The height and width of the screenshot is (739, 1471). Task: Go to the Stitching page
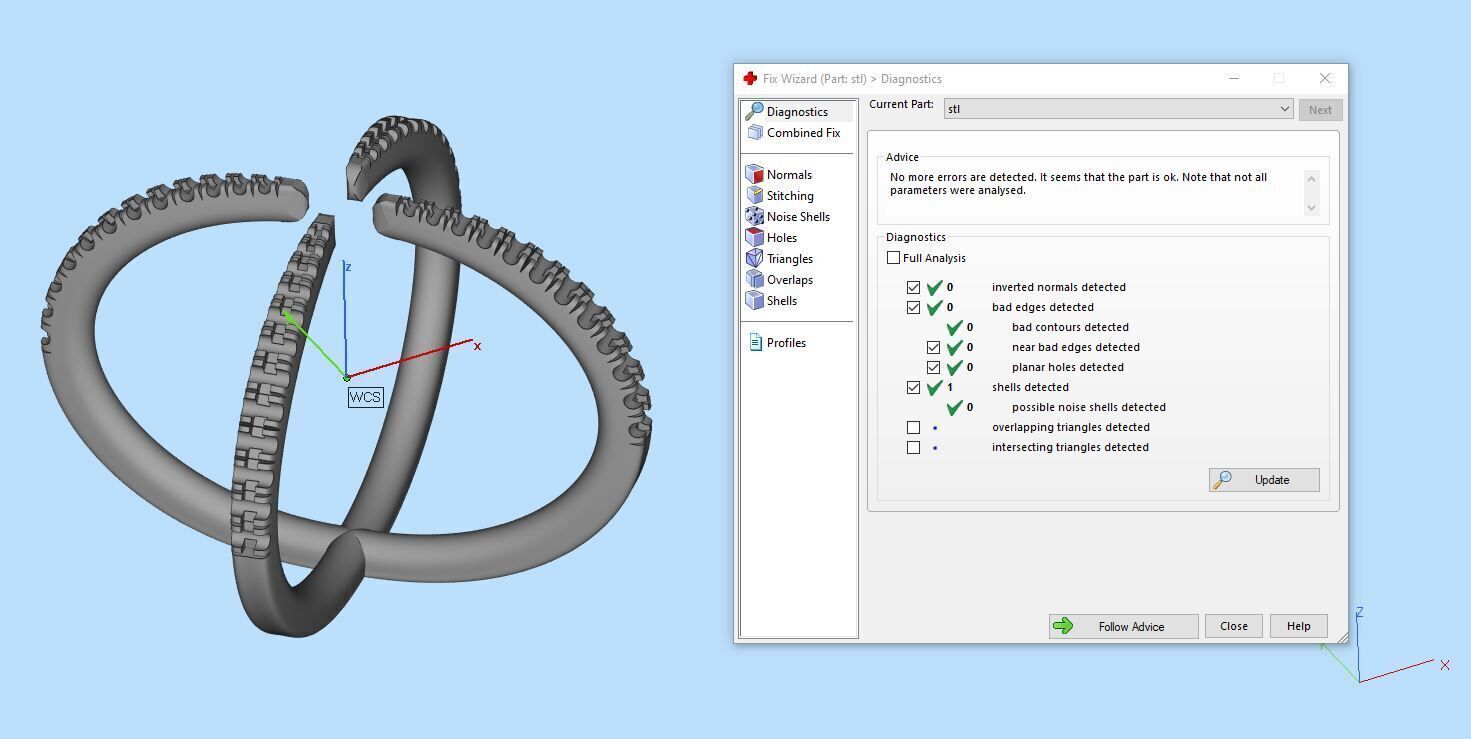point(780,195)
